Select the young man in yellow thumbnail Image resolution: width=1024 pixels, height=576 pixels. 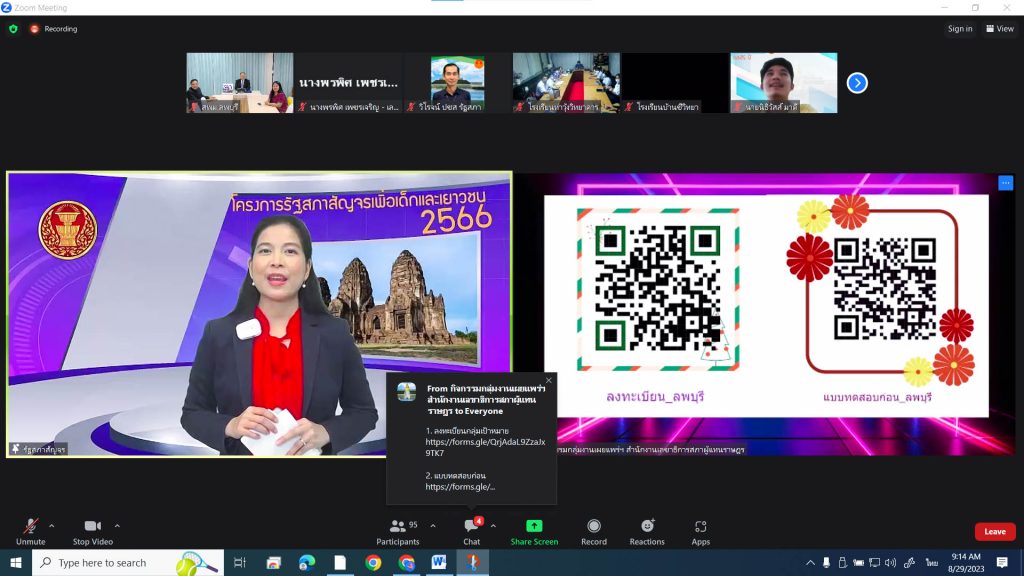tap(784, 83)
